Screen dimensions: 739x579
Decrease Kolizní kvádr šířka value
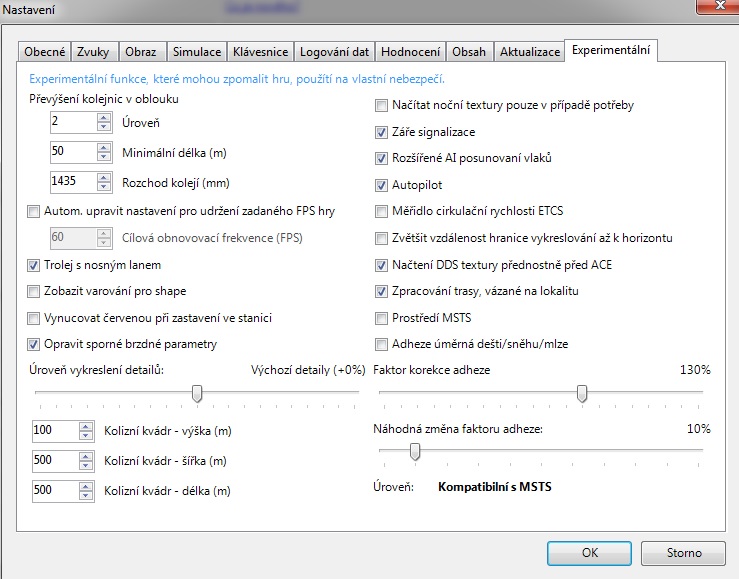85,466
